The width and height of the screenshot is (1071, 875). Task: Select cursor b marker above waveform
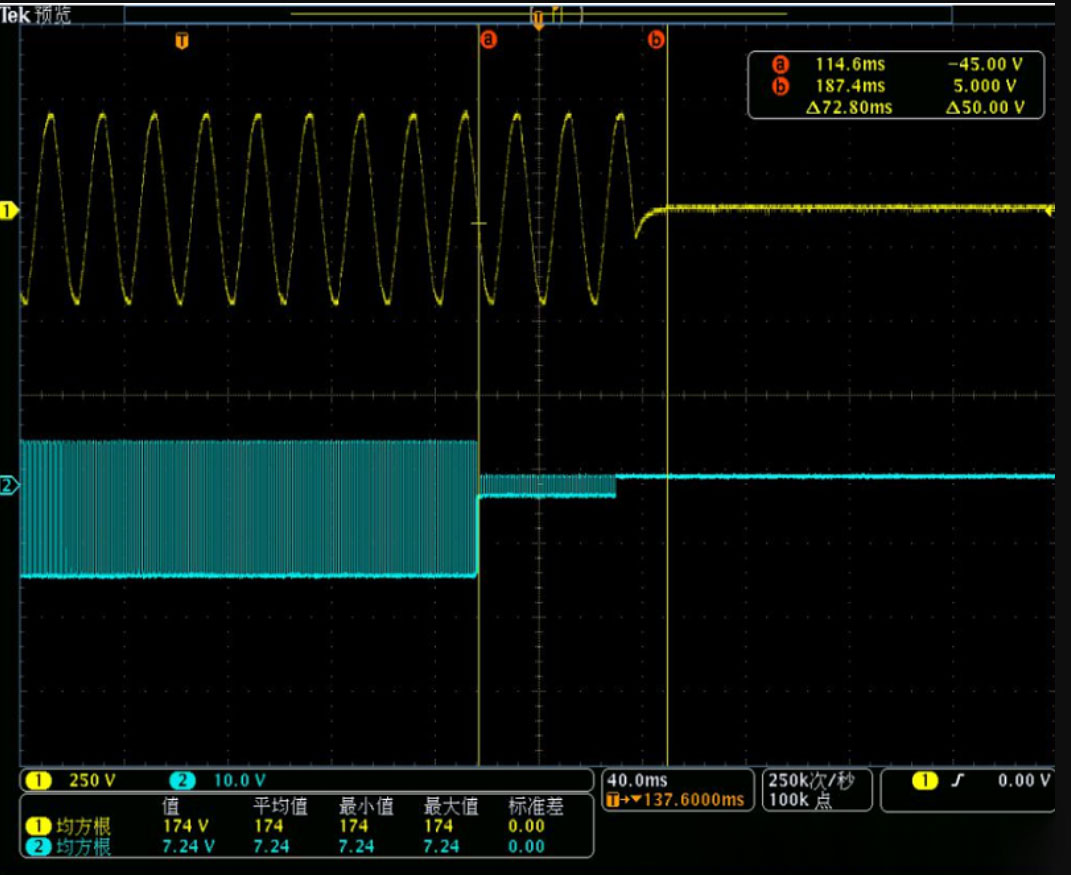pos(656,40)
